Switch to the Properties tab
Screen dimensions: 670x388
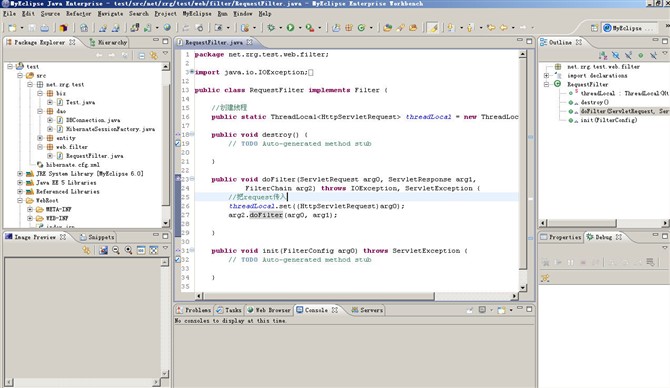(561, 237)
